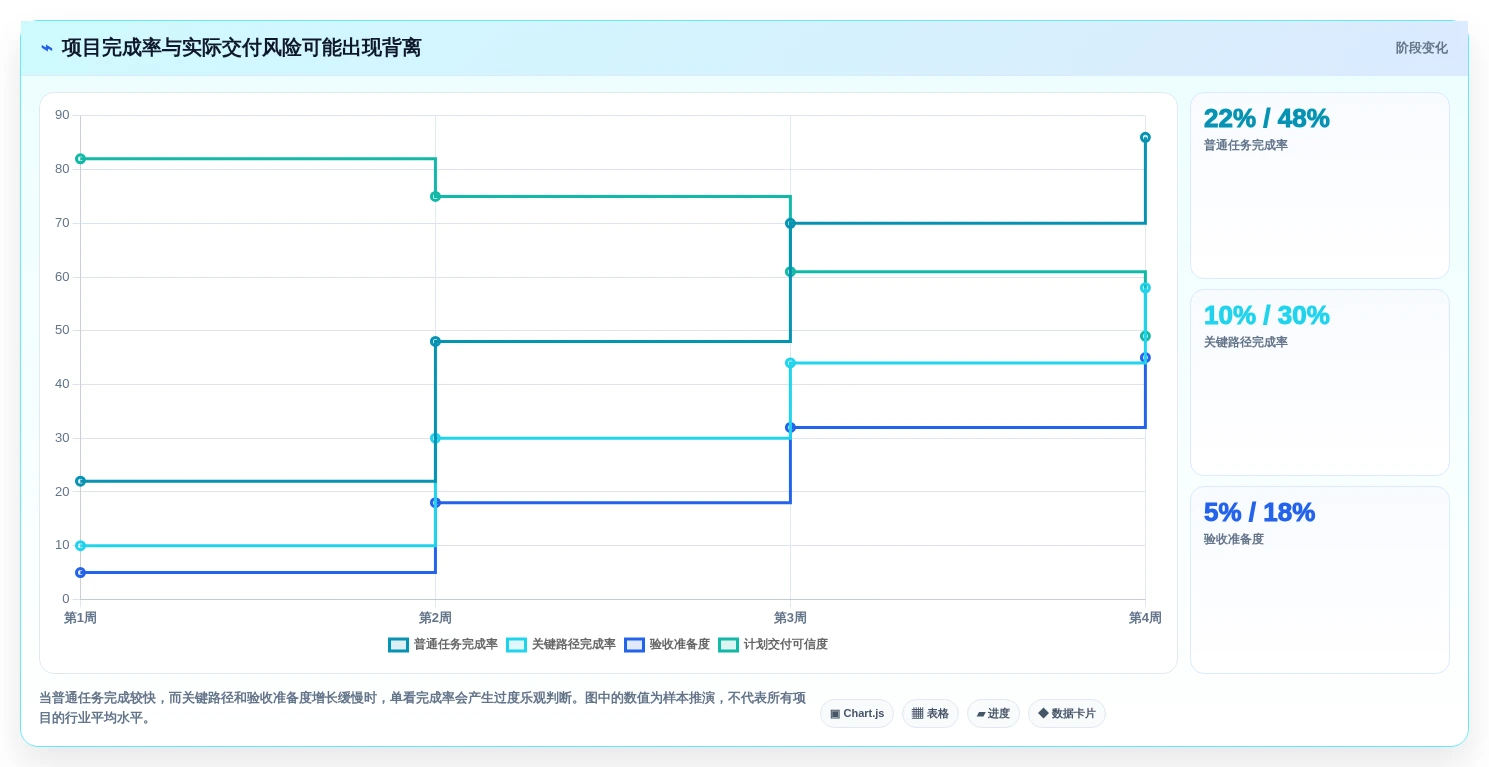Select the 第4周 point at 49 on 计划交付可信度
This screenshot has height=767, width=1489.
[x=1145, y=336]
